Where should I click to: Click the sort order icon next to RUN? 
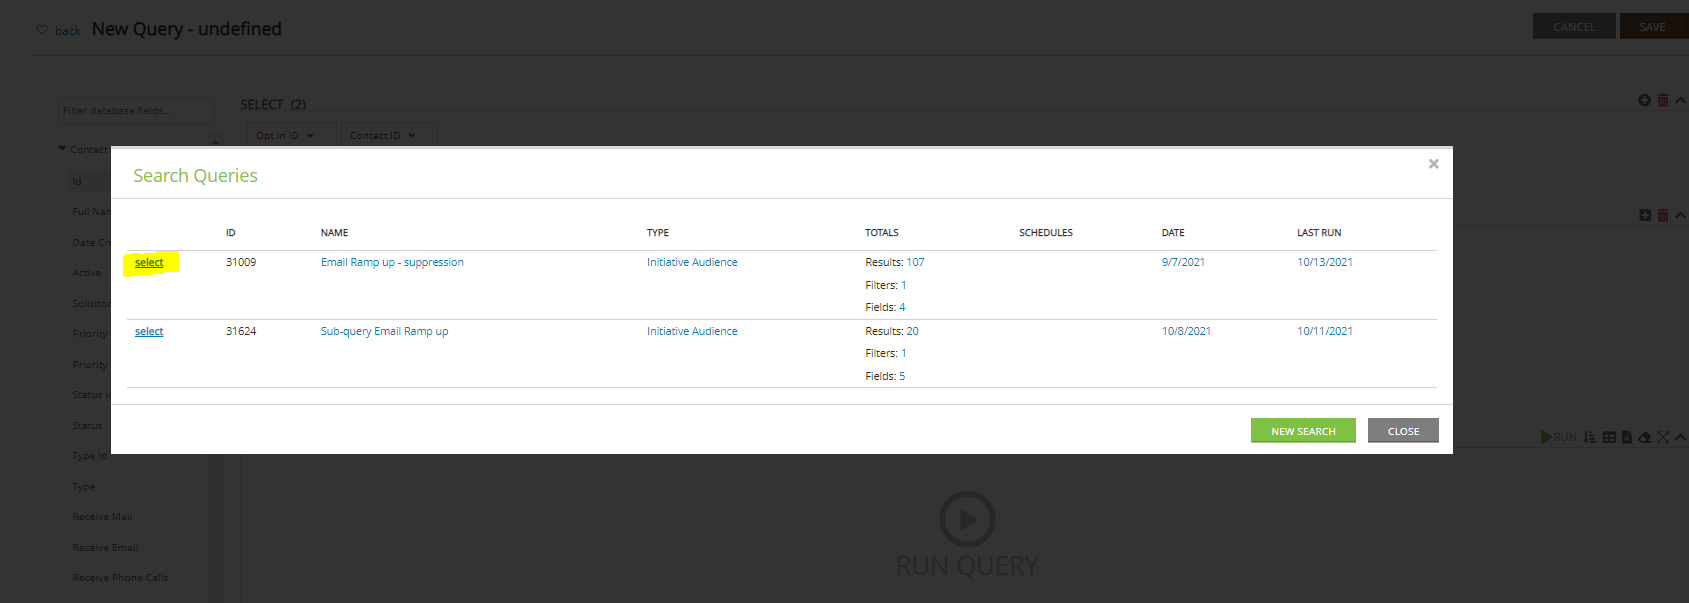[x=1590, y=437]
